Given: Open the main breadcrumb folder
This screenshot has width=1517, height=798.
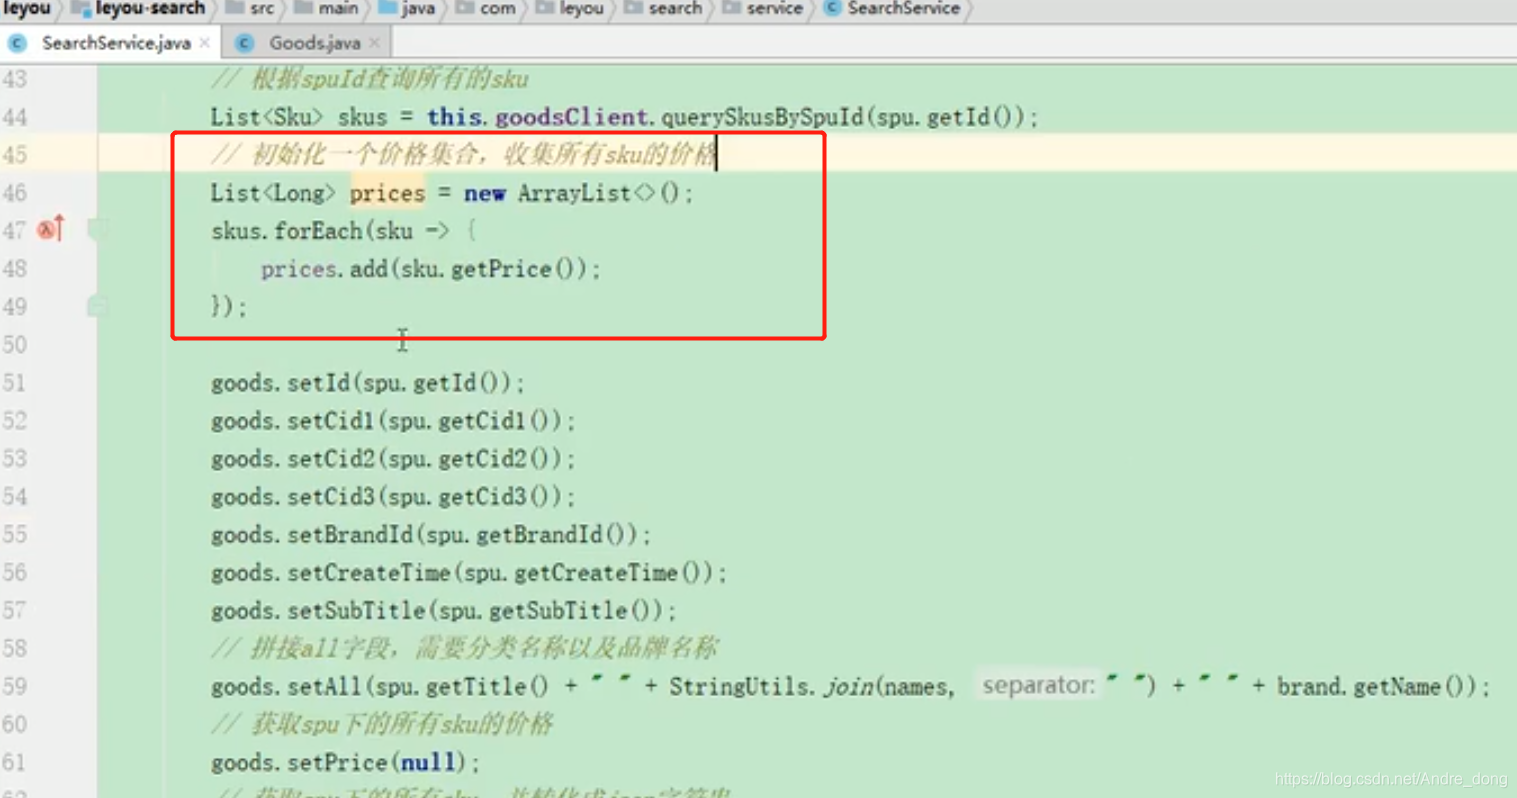Looking at the screenshot, I should point(338,9).
